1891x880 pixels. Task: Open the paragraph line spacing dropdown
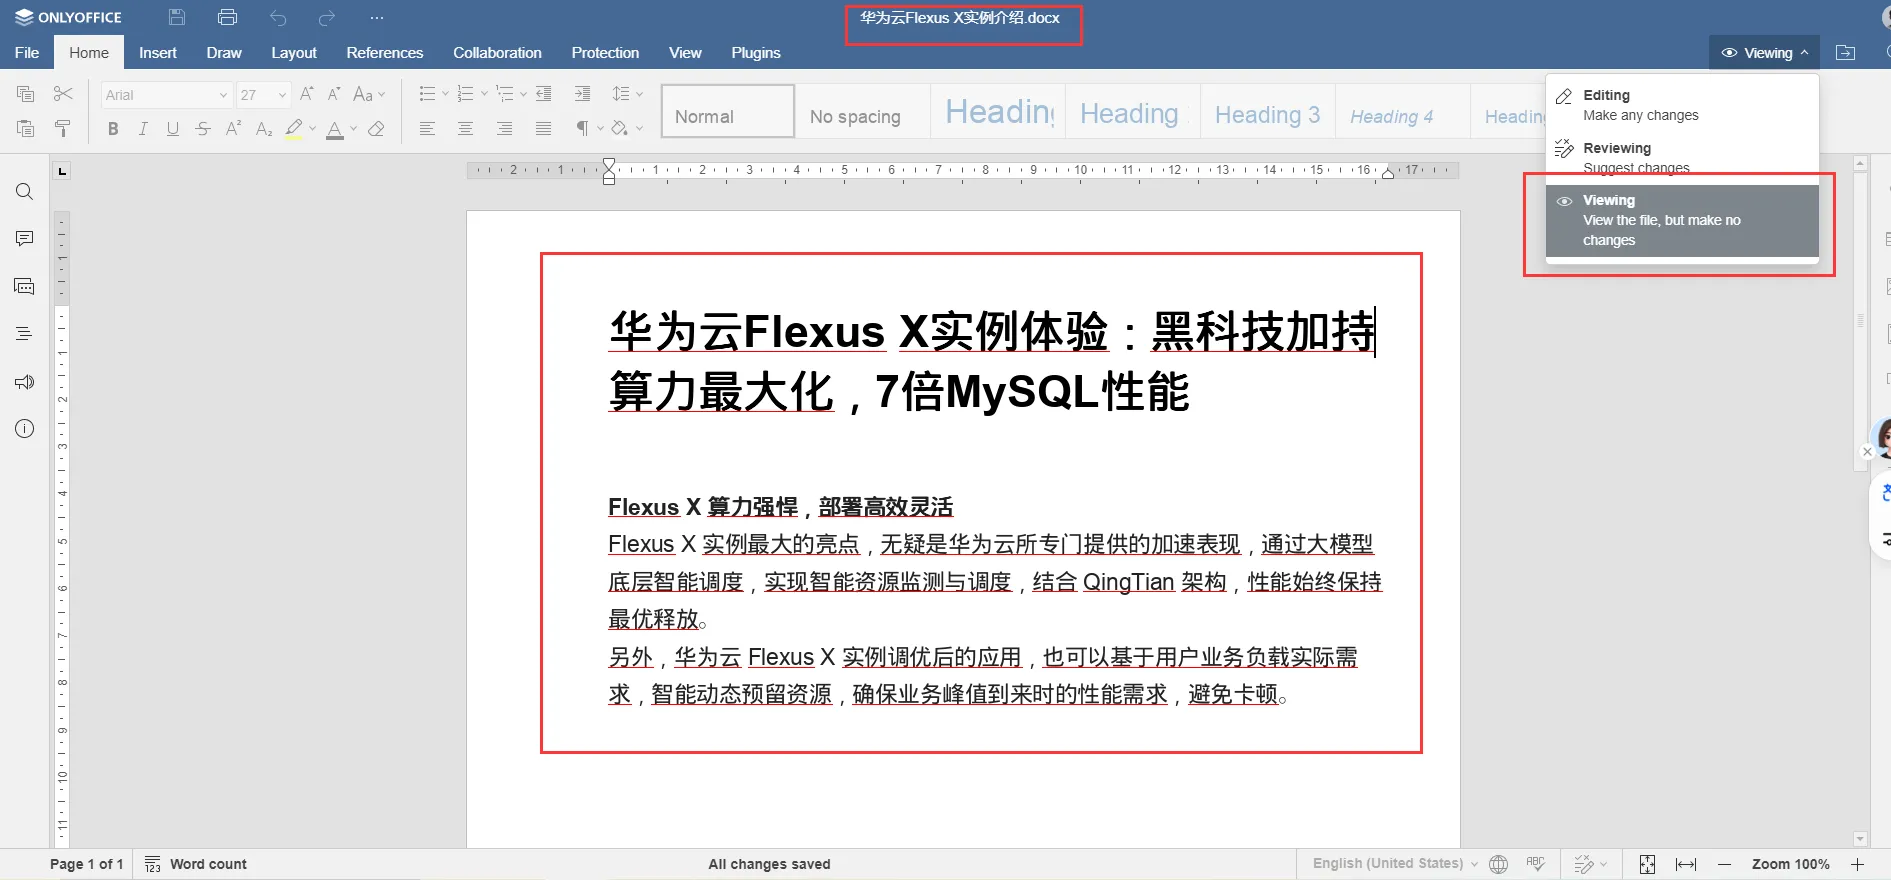[x=627, y=94]
